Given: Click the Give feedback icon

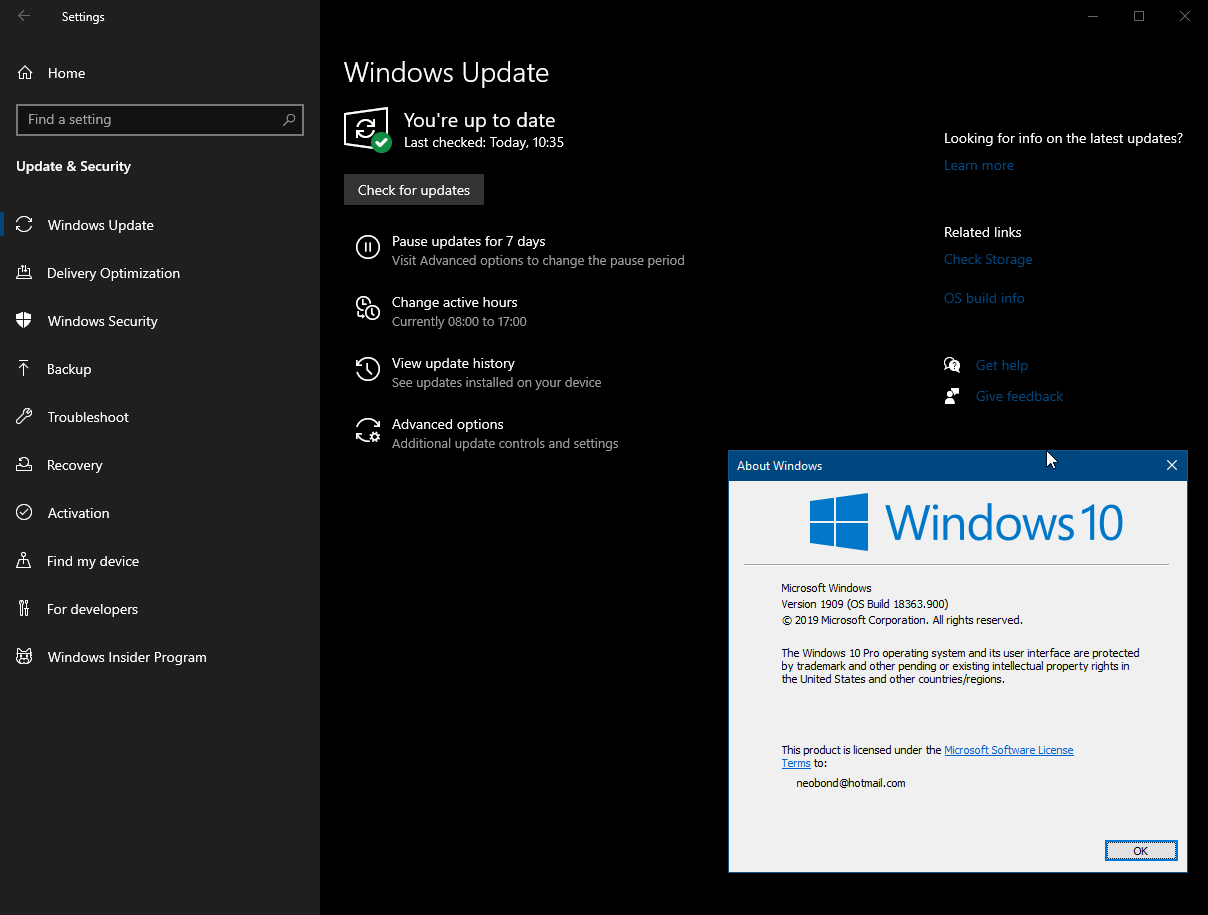Looking at the screenshot, I should point(952,395).
